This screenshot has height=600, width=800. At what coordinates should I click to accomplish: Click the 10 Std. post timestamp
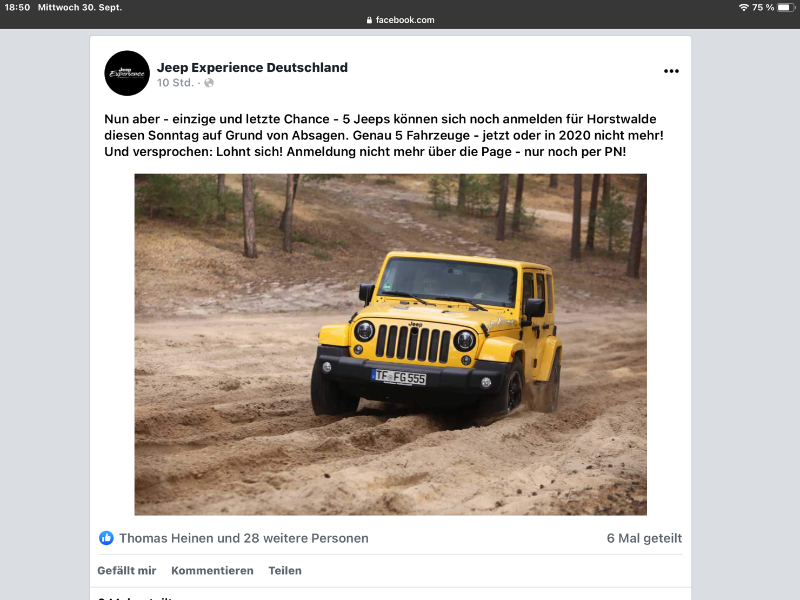coord(175,83)
